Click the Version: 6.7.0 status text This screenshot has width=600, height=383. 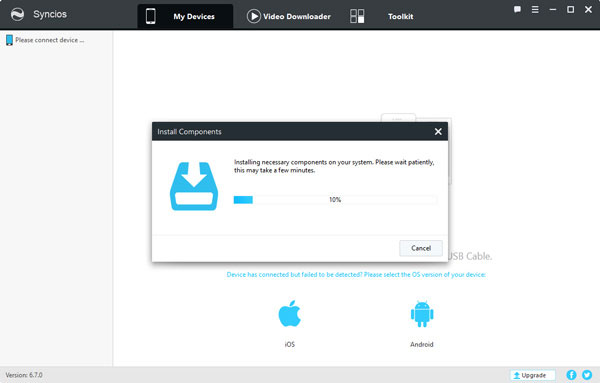tap(24, 375)
